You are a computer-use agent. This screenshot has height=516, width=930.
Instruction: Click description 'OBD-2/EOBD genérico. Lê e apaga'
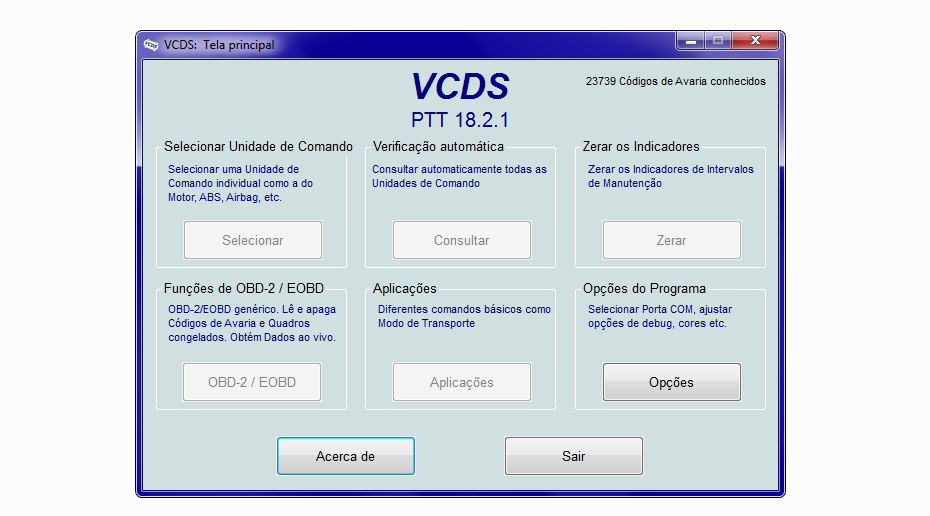point(252,323)
